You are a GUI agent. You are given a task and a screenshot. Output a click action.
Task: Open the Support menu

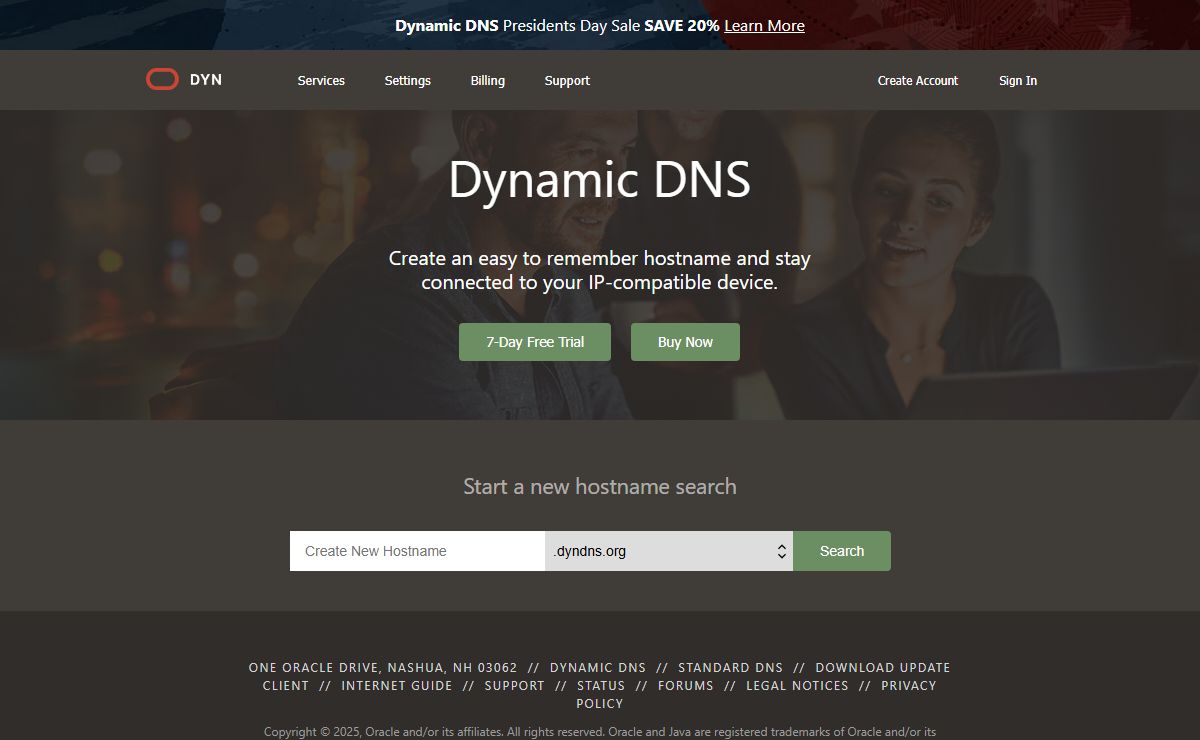coord(567,81)
